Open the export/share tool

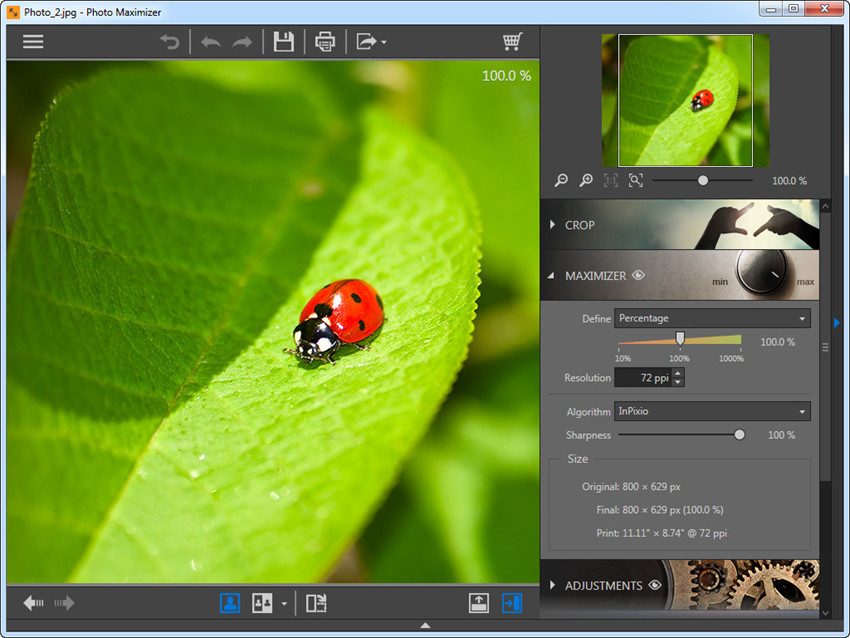coord(366,41)
